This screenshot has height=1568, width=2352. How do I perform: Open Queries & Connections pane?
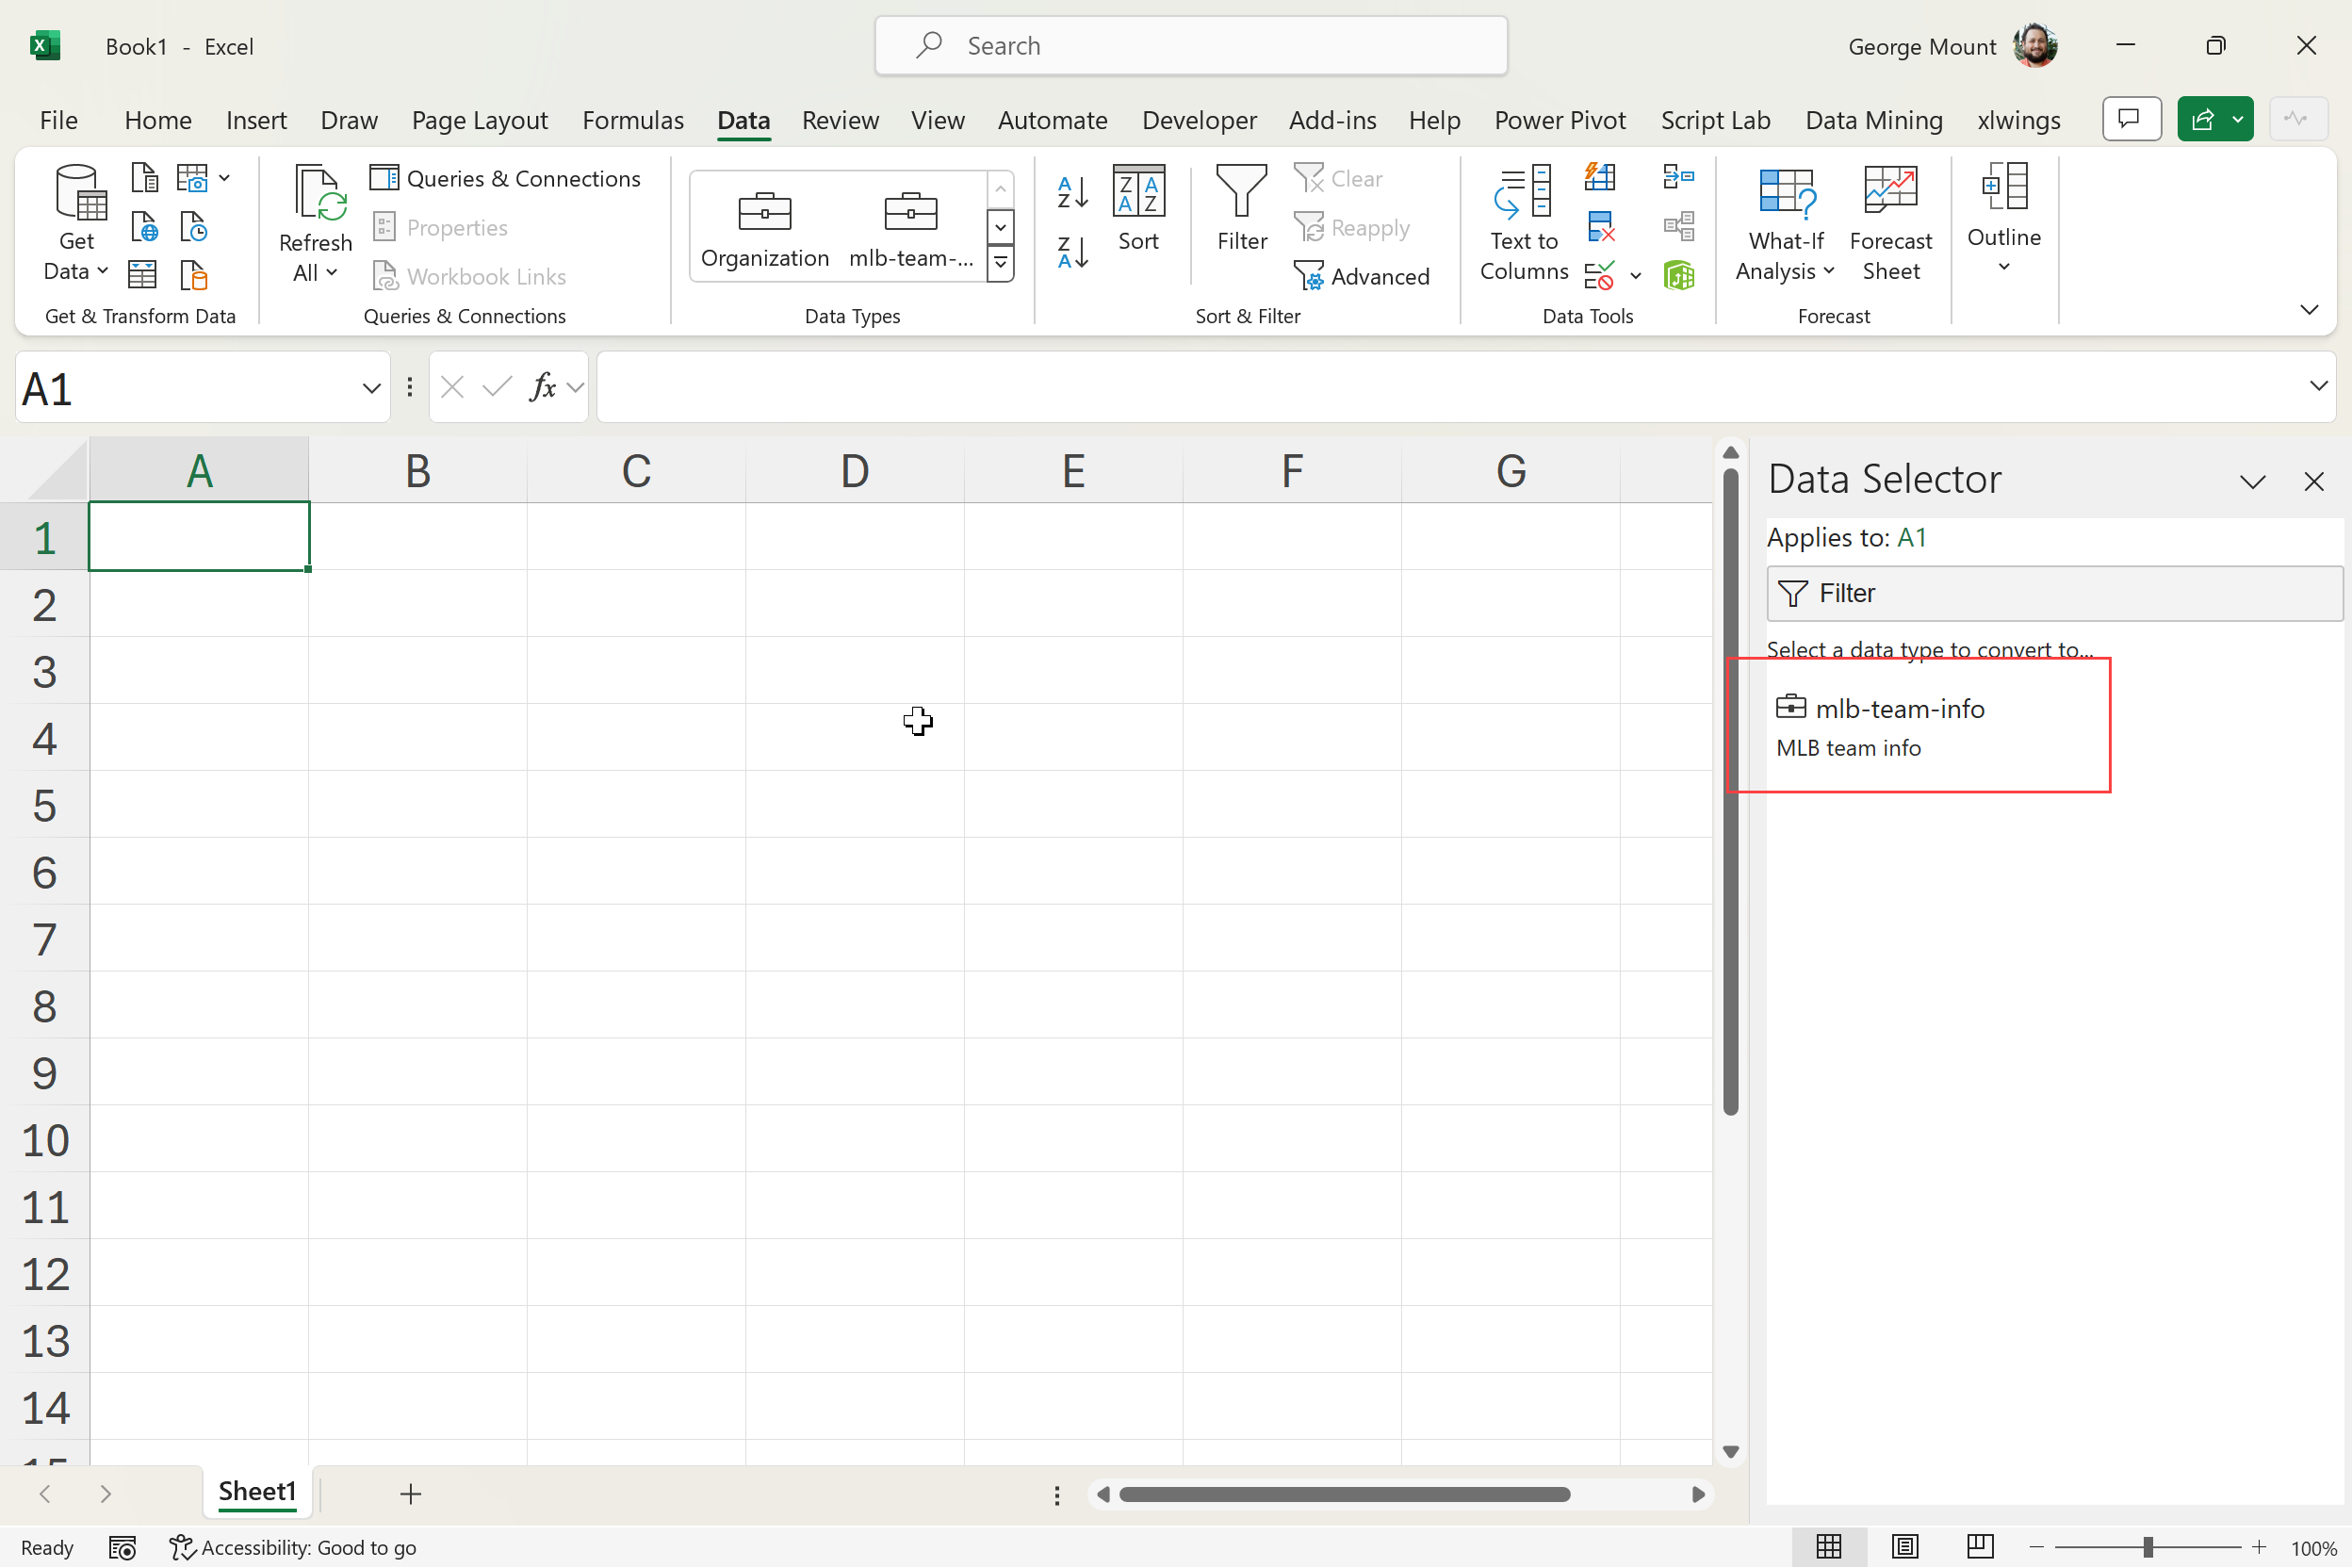point(505,178)
